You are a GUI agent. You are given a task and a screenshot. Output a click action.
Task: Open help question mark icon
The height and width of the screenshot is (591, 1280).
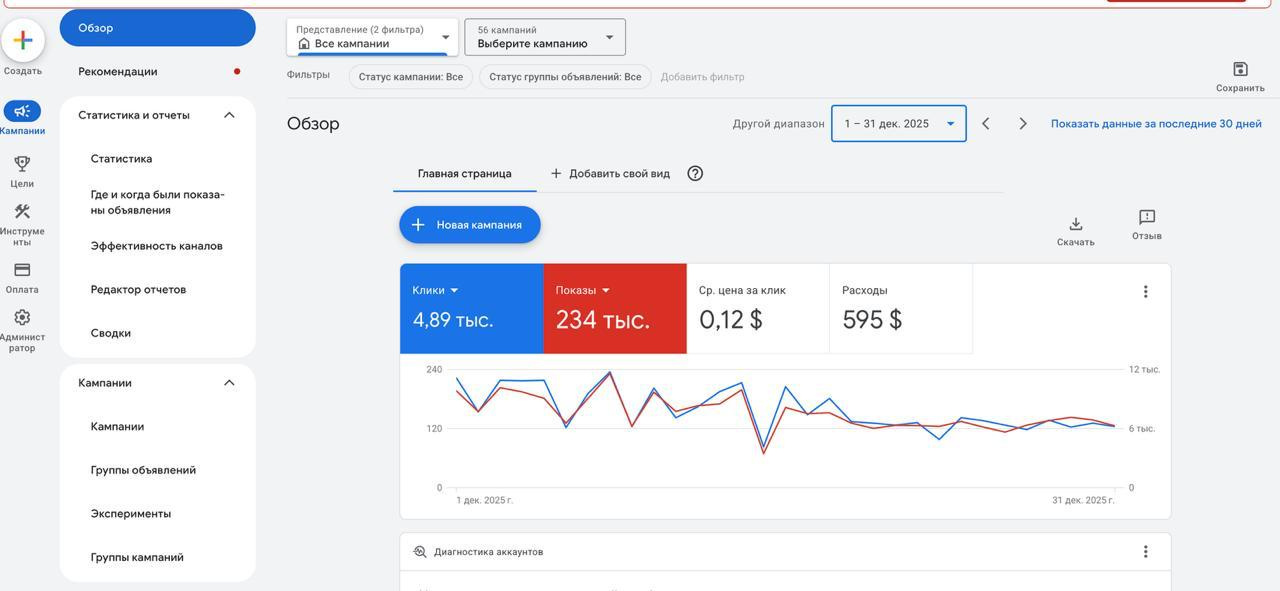[x=695, y=173]
